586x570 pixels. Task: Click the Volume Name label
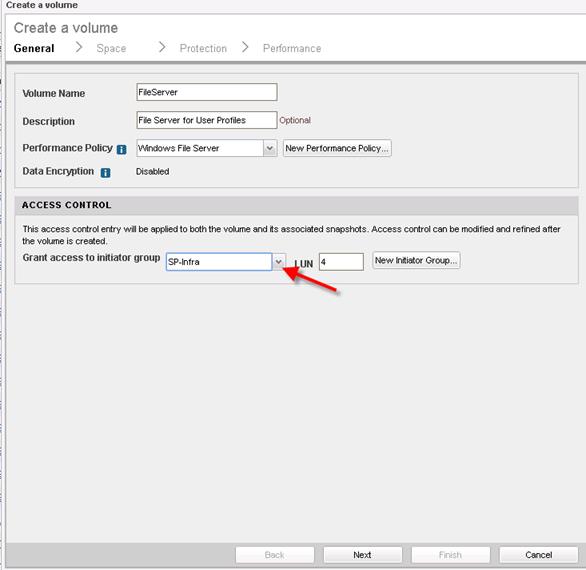tap(54, 93)
